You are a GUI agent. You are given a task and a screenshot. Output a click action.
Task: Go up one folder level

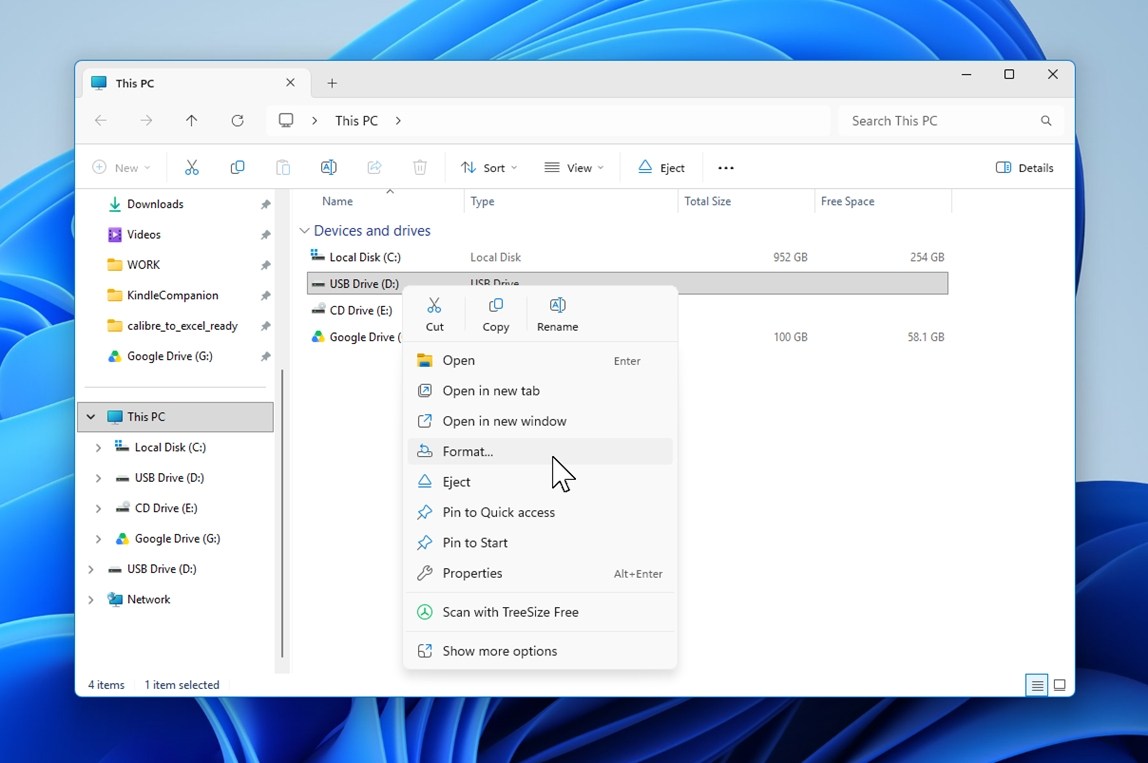coord(192,121)
